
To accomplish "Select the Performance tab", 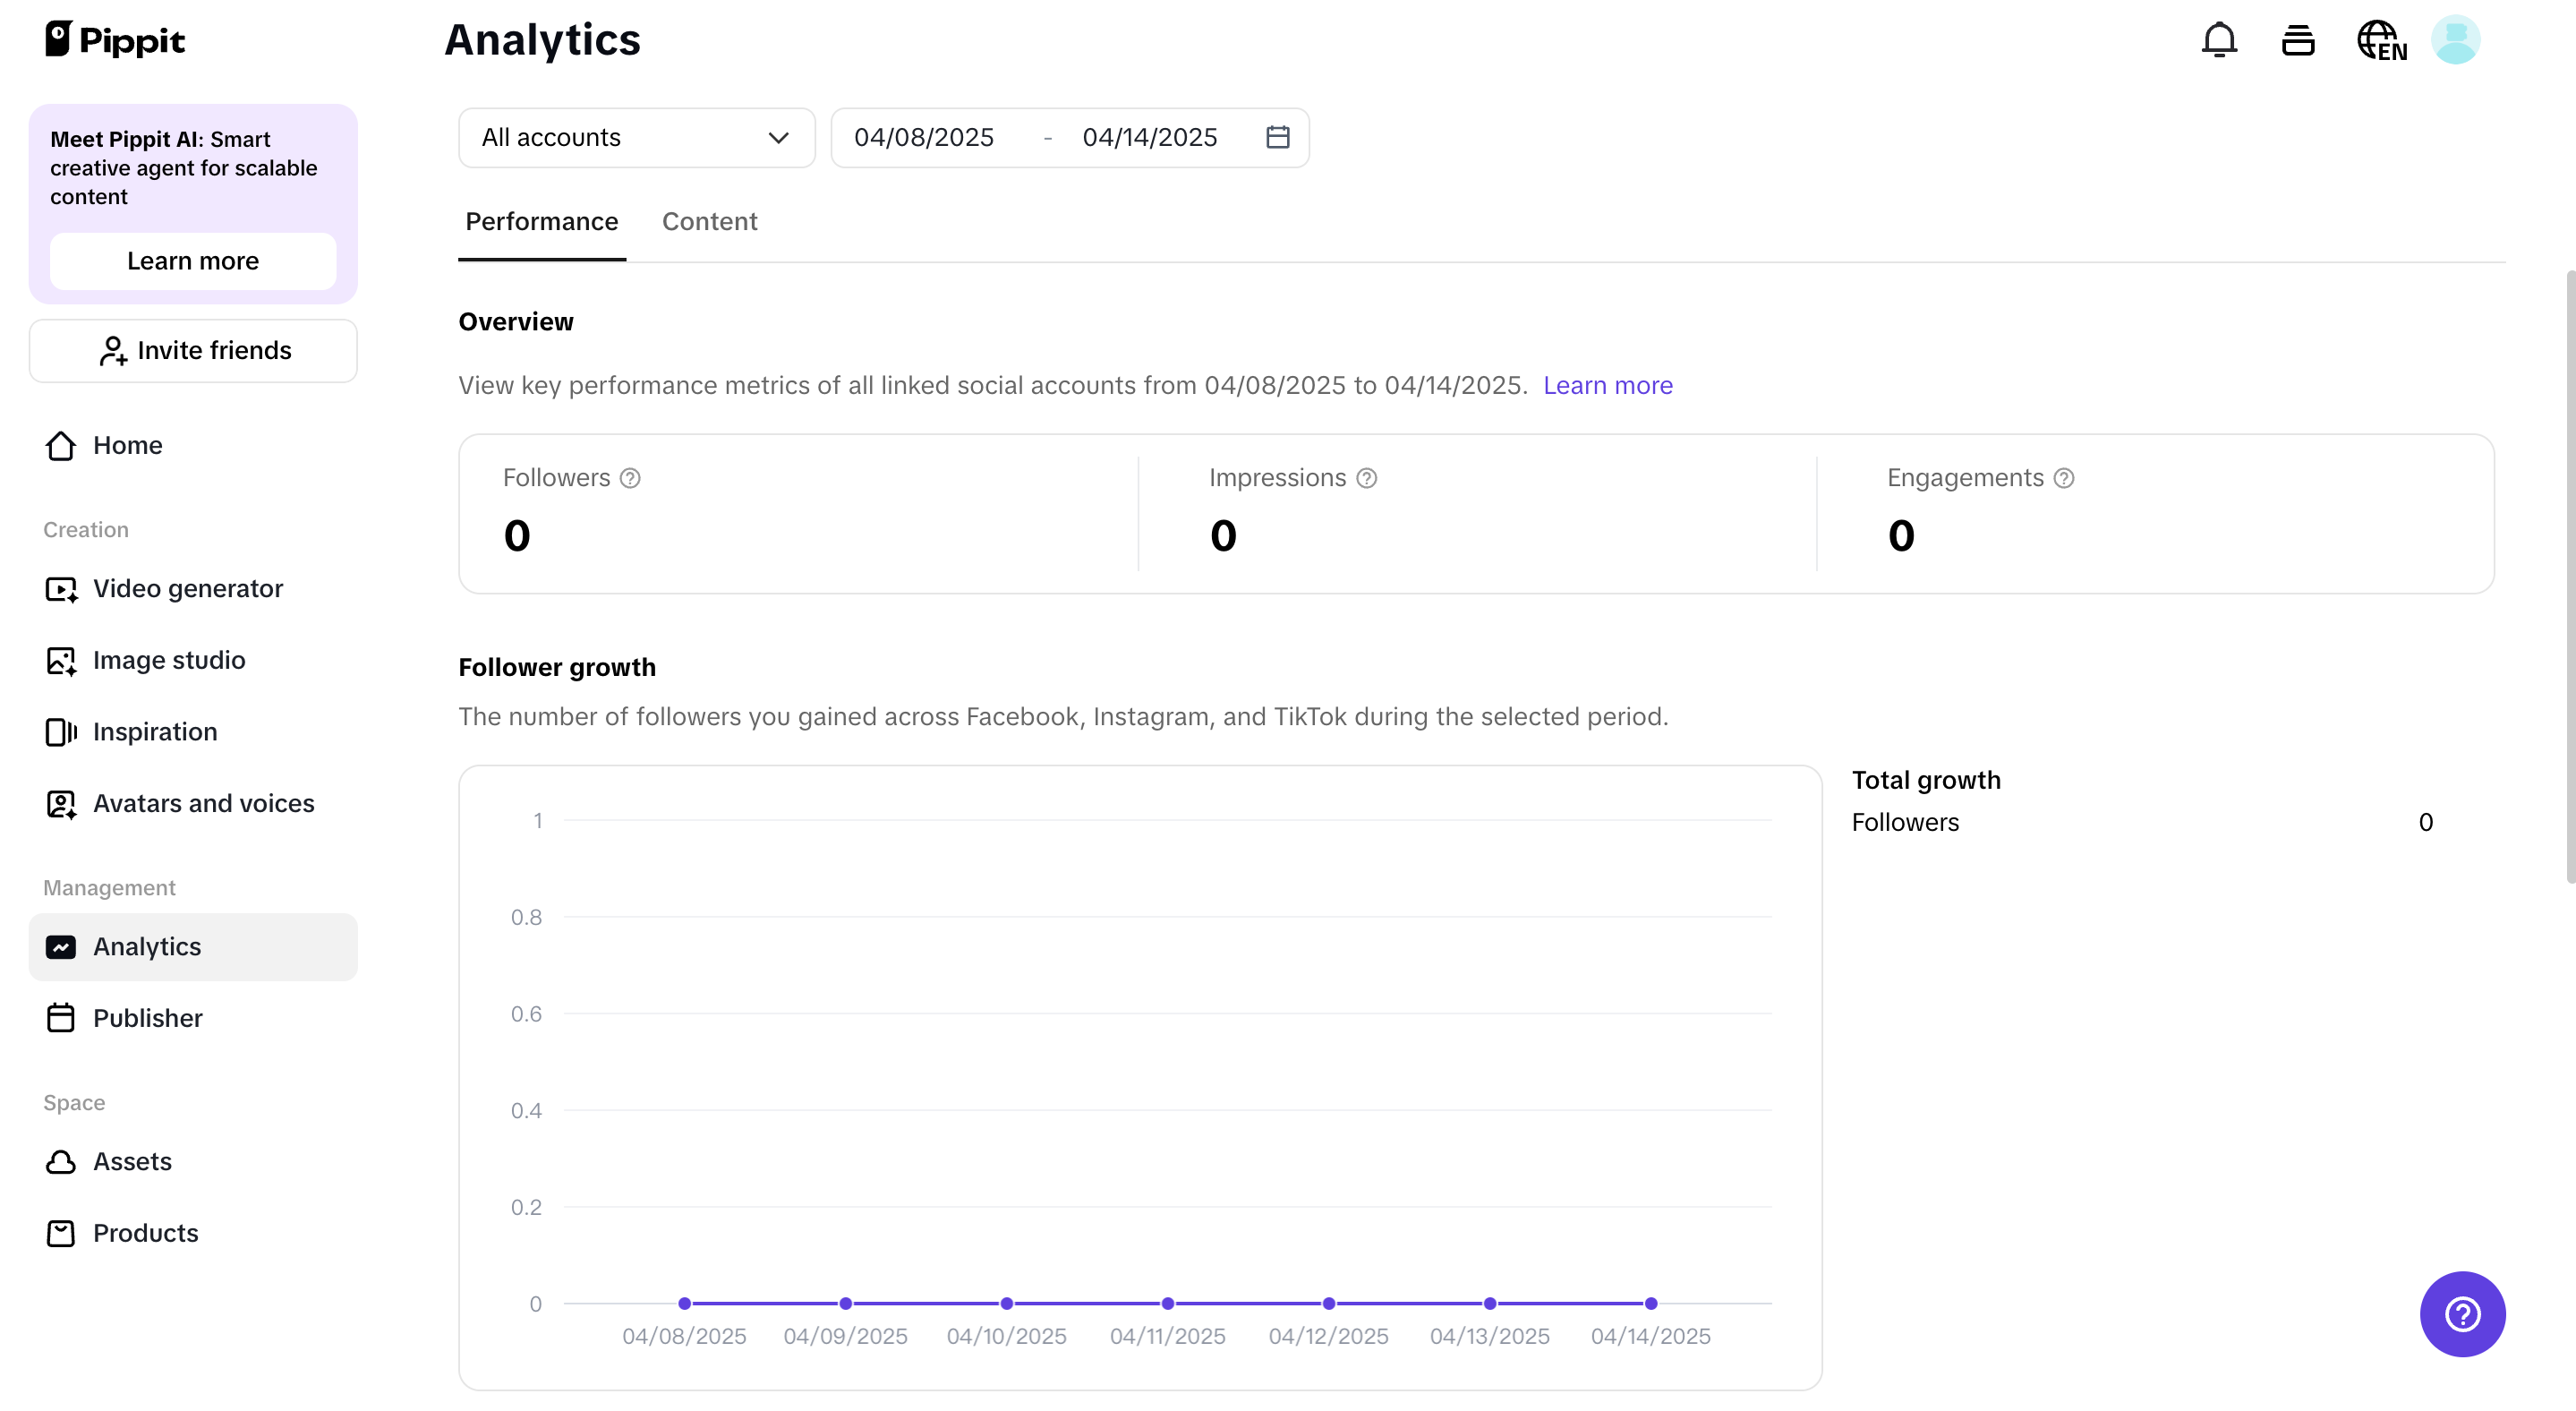I will tap(541, 221).
